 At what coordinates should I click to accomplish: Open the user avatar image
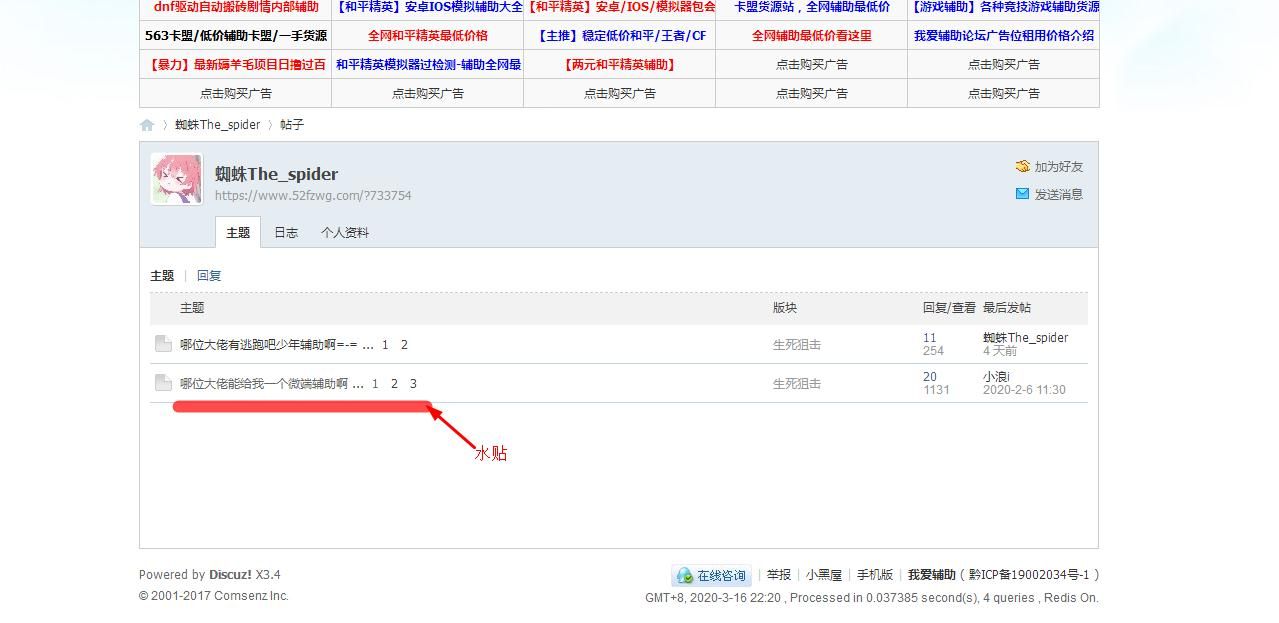(x=177, y=179)
